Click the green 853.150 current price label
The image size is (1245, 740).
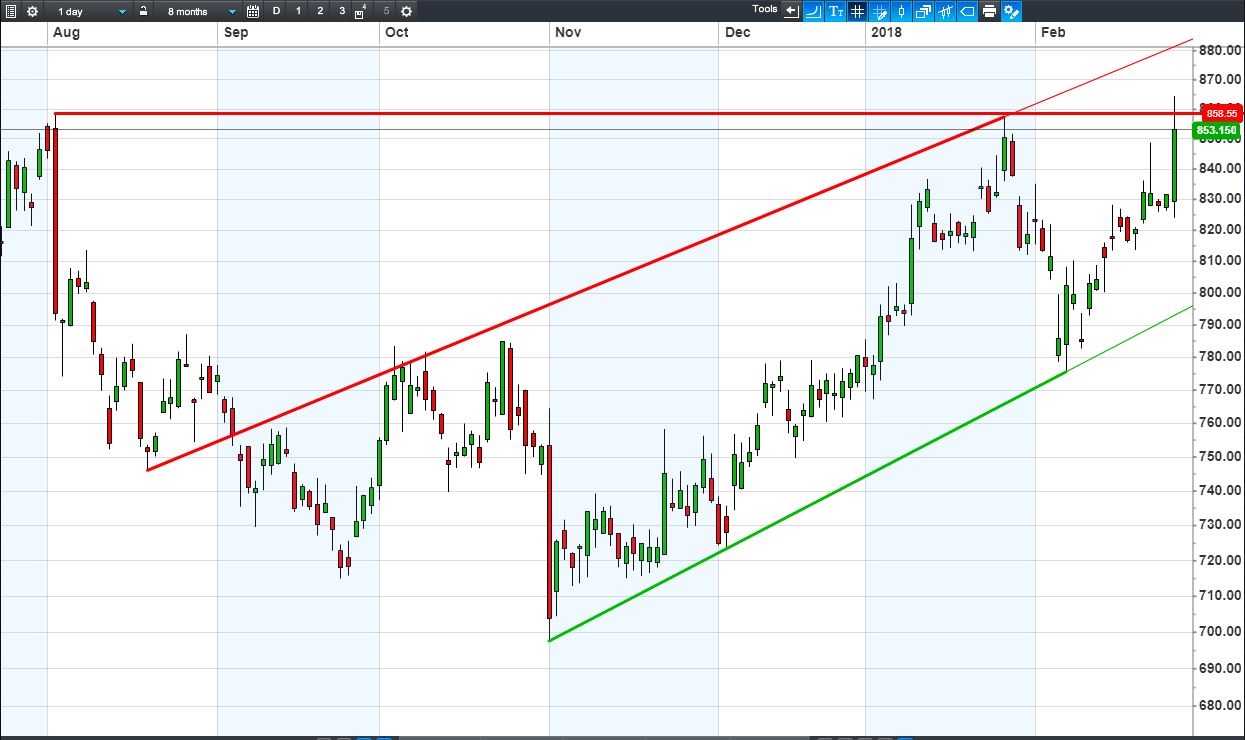1217,130
